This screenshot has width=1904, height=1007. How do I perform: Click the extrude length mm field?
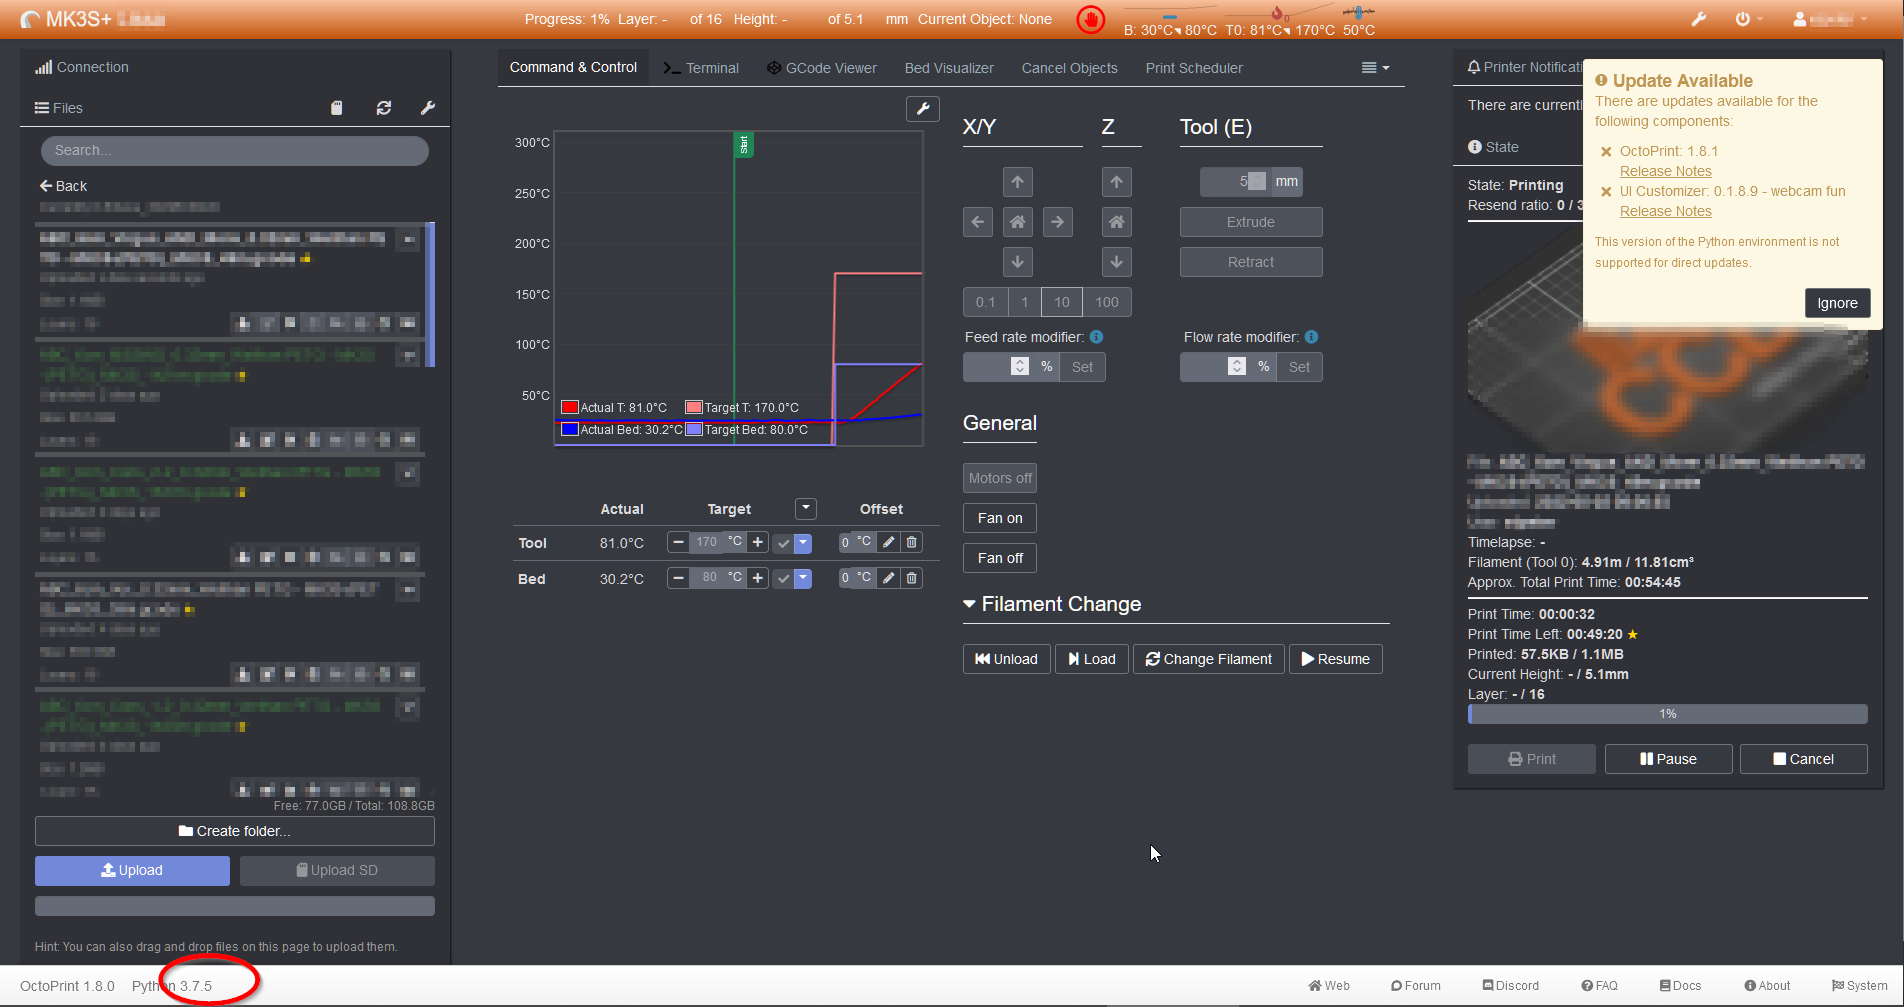pos(1236,181)
